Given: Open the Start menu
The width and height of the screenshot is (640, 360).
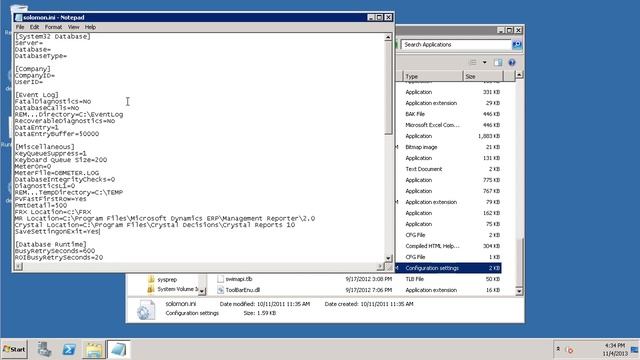Looking at the screenshot, I should pyautogui.click(x=14, y=349).
